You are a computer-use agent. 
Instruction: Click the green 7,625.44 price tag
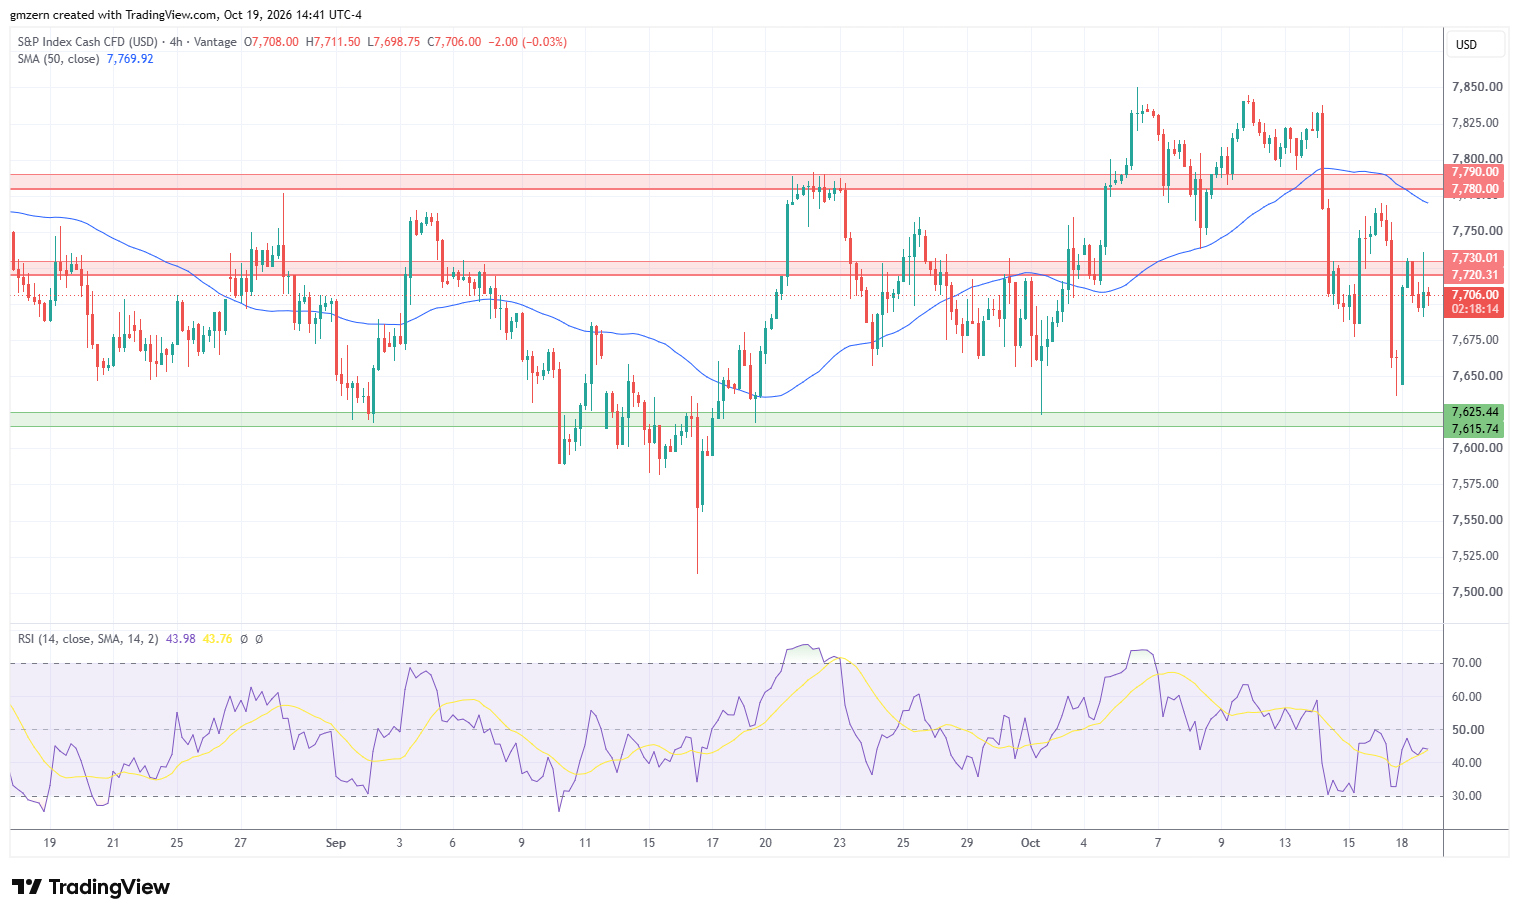[1475, 412]
